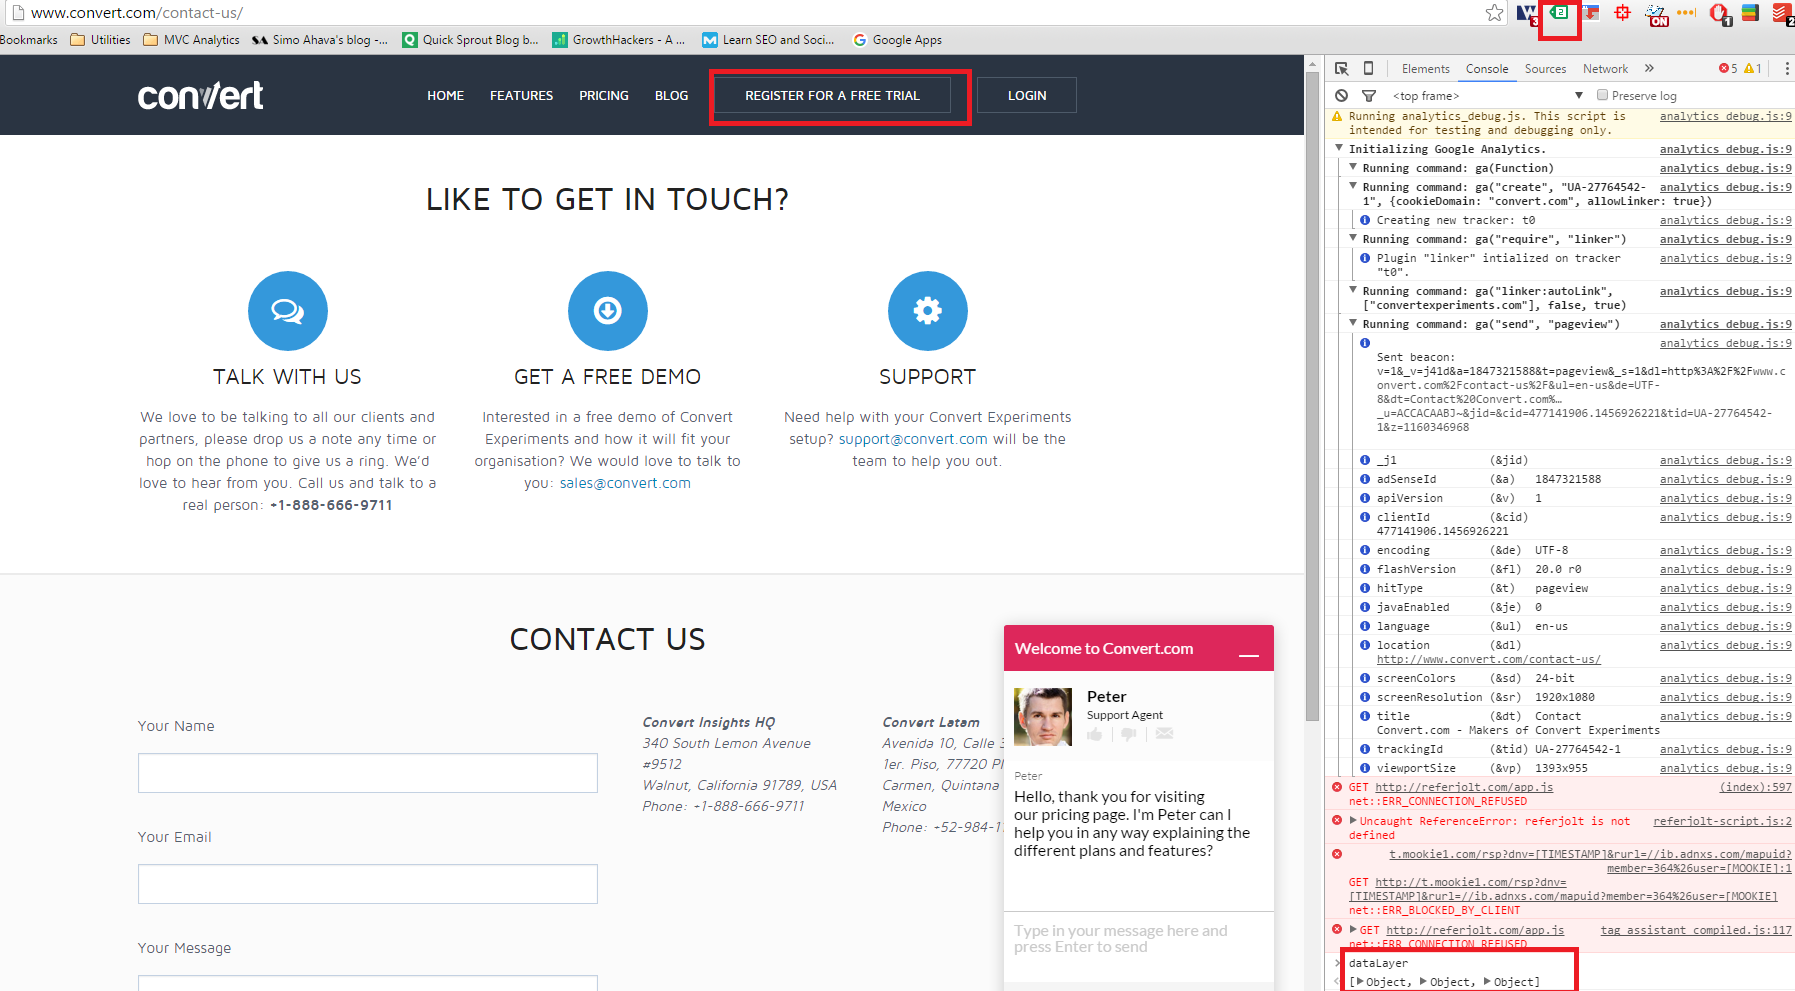Image resolution: width=1795 pixels, height=991 pixels.
Task: Click the page vertical scrollbar thumb
Action: click(x=1313, y=395)
